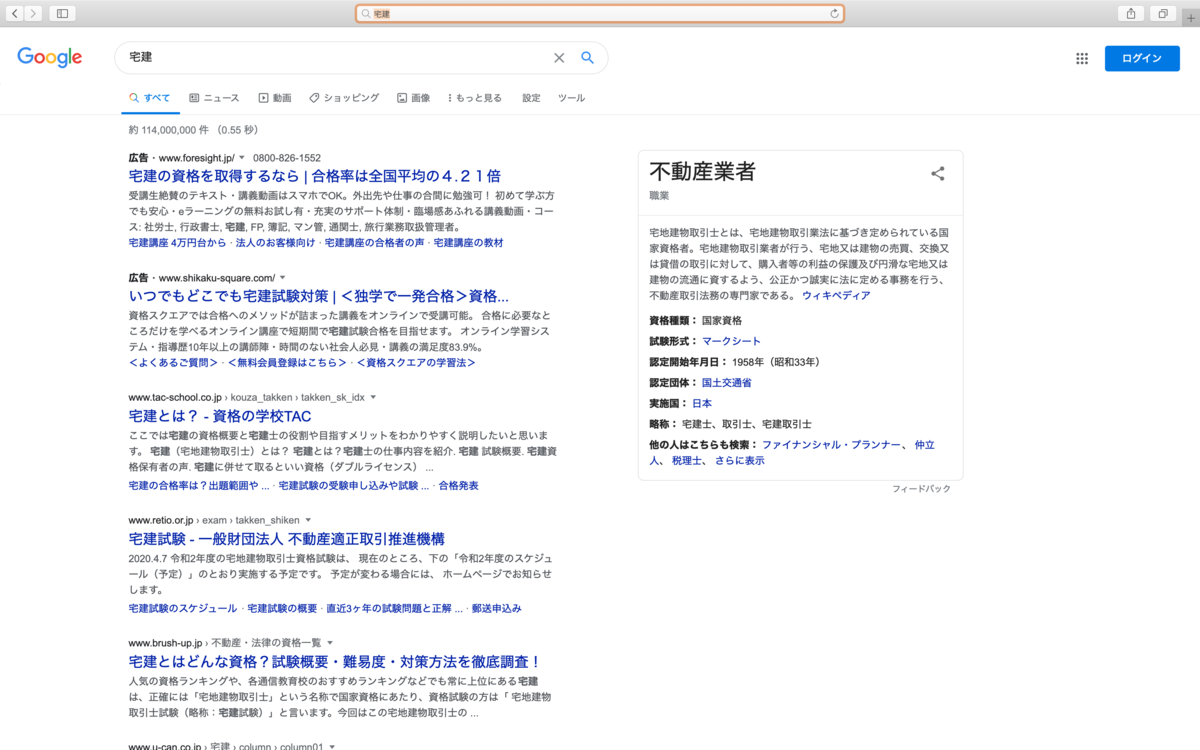Image resolution: width=1200 pixels, height=750 pixels.
Task: Click ファイナンシャル・プランナー related search
Action: 833,444
